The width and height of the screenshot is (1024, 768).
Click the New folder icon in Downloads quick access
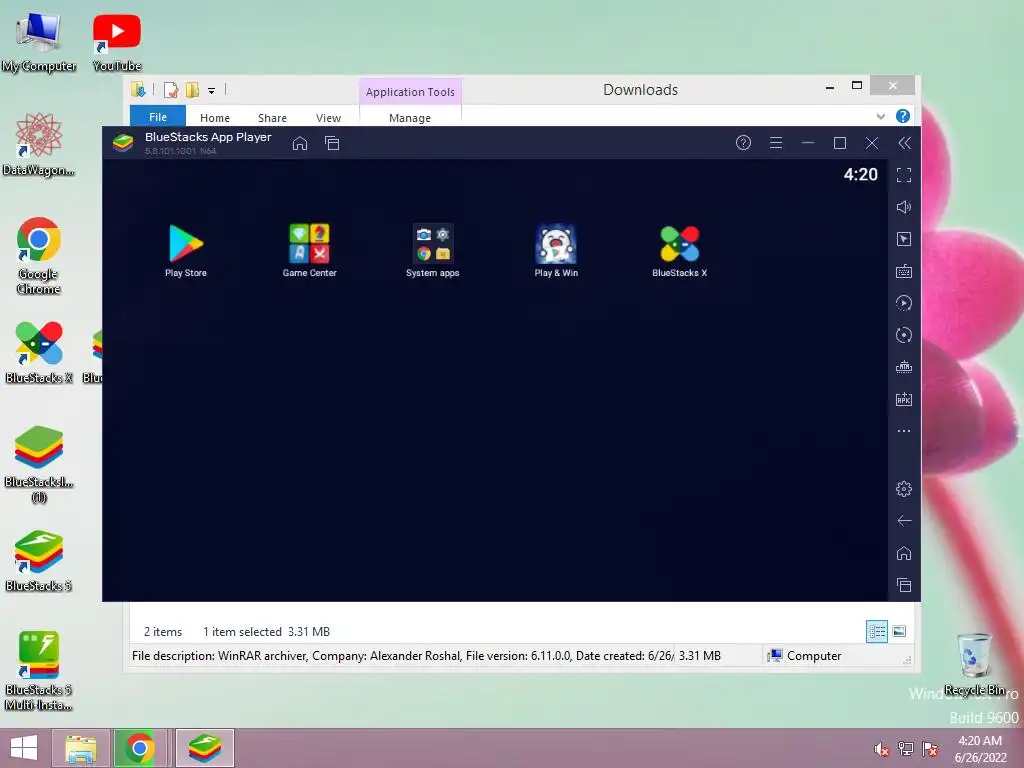(x=192, y=90)
